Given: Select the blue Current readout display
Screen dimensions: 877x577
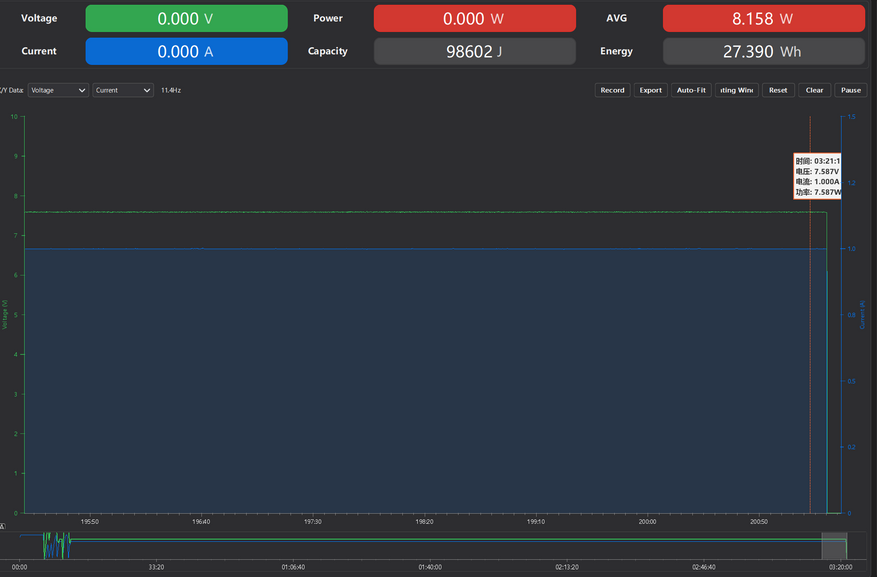Looking at the screenshot, I should pos(186,51).
